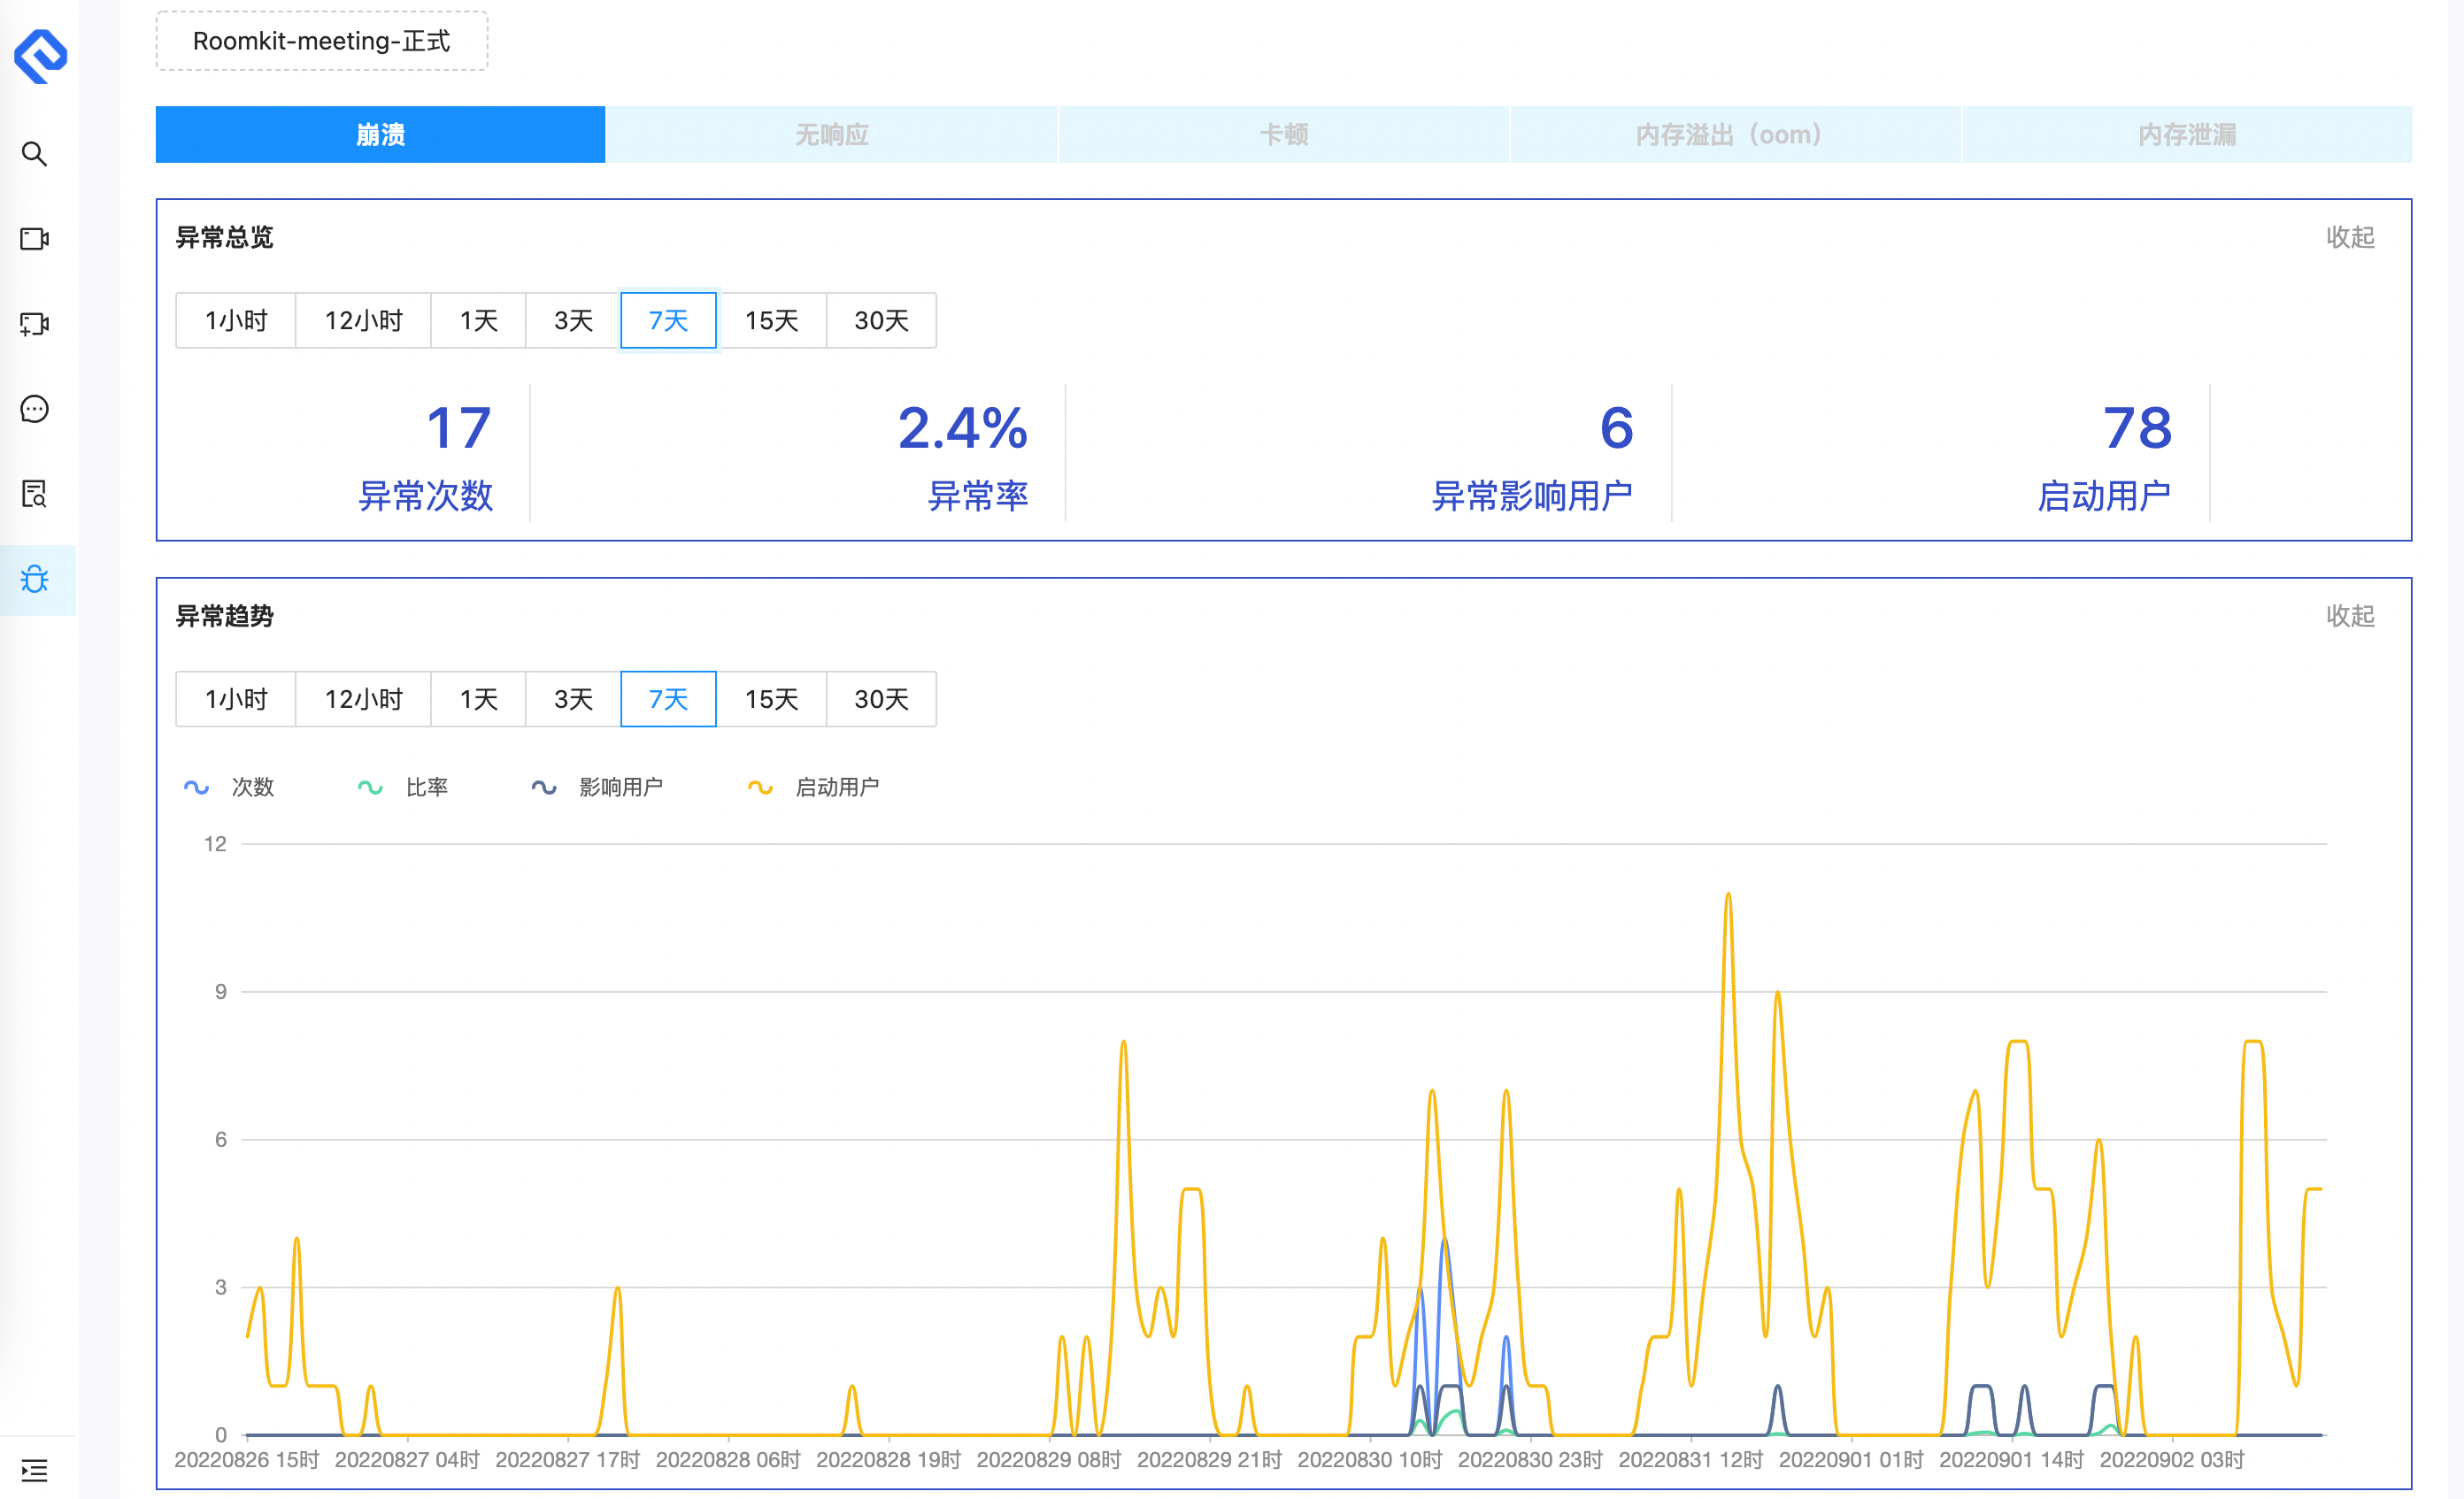The width and height of the screenshot is (2464, 1499).
Task: Select 7天 range in 异常趋势
Action: (x=669, y=699)
